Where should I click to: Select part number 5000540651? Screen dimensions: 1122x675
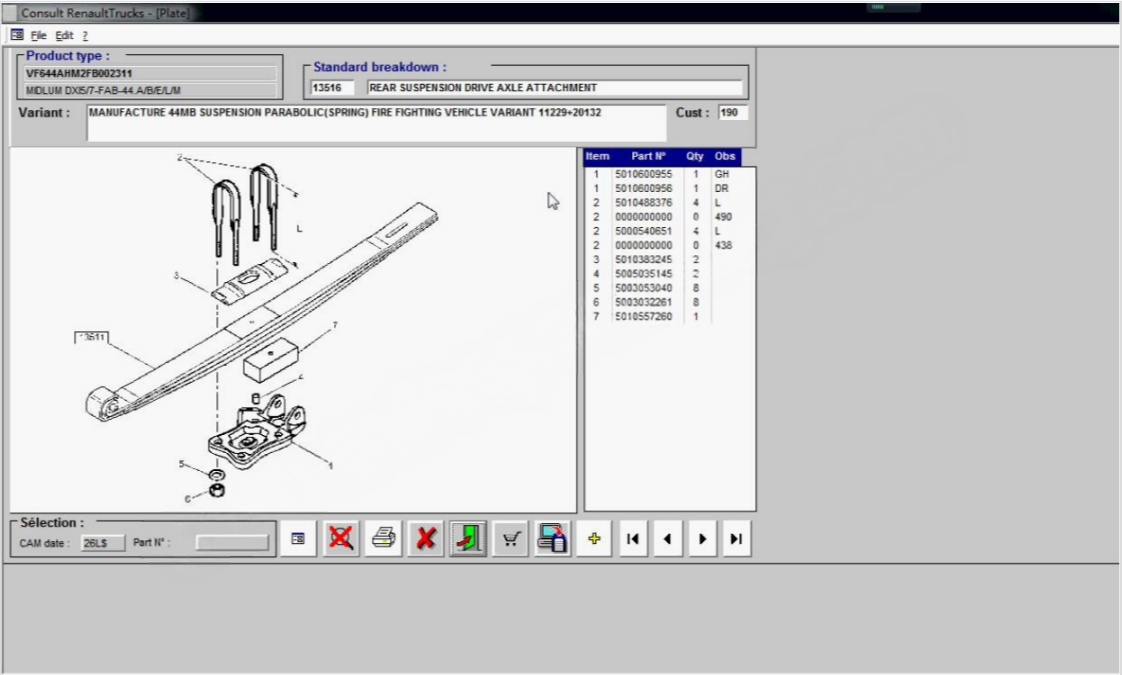click(643, 231)
